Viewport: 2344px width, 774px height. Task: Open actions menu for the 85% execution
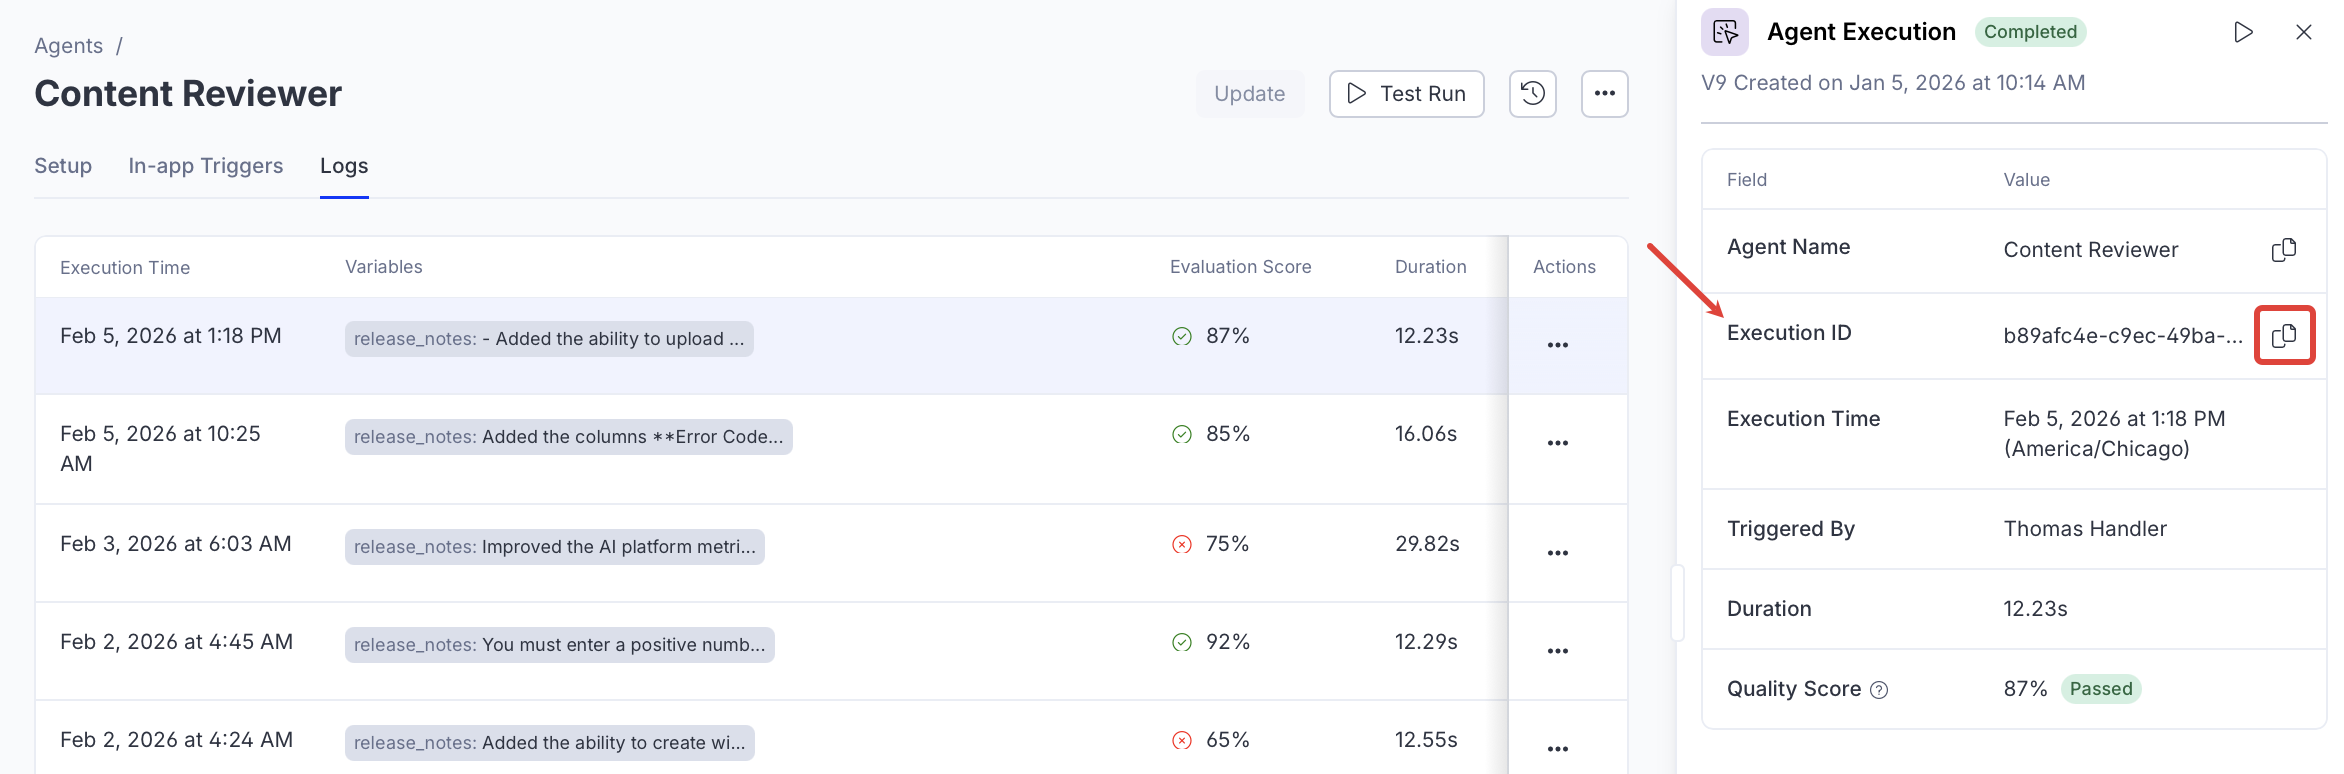click(x=1557, y=443)
